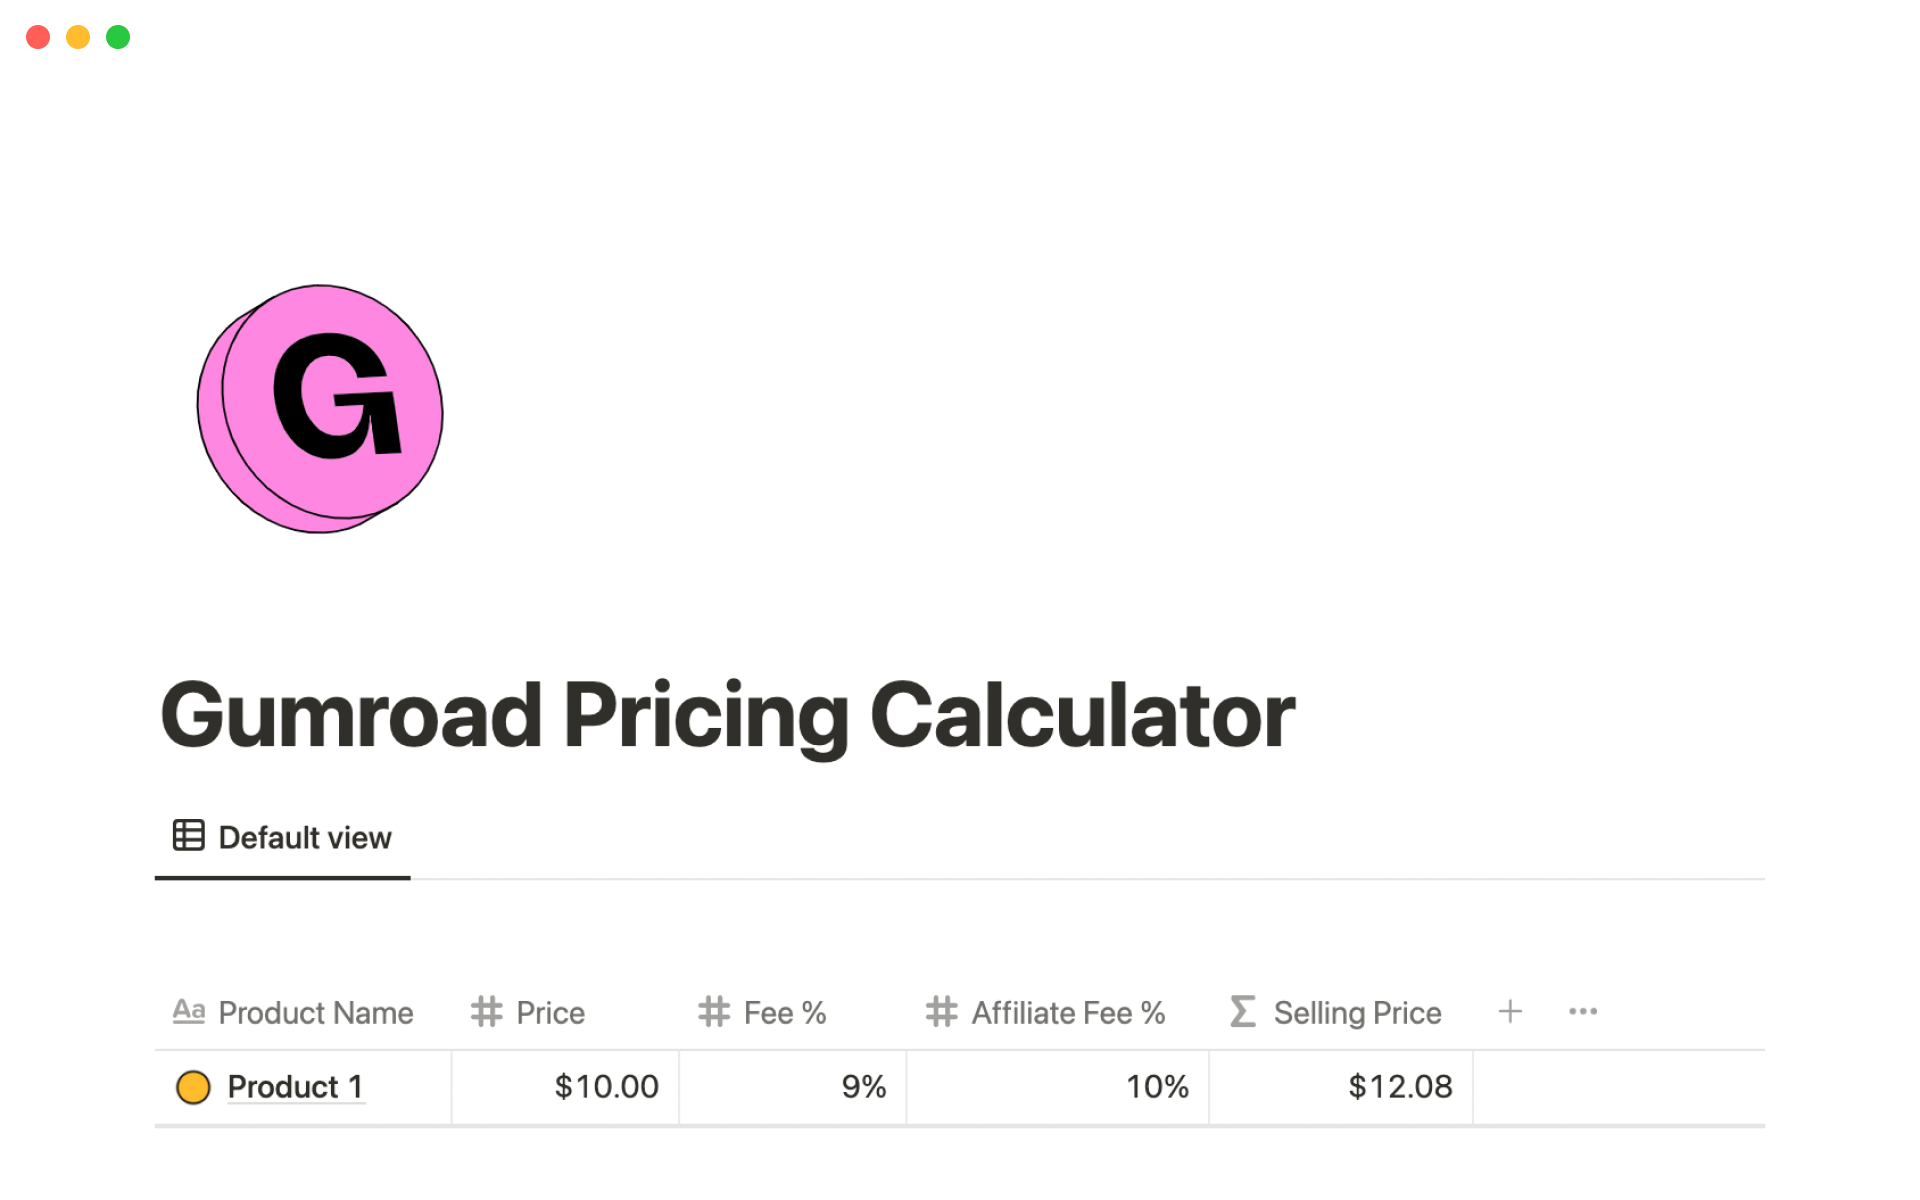Open the Product 1 page
Viewport: 1920px width, 1200px height.
click(x=296, y=1086)
